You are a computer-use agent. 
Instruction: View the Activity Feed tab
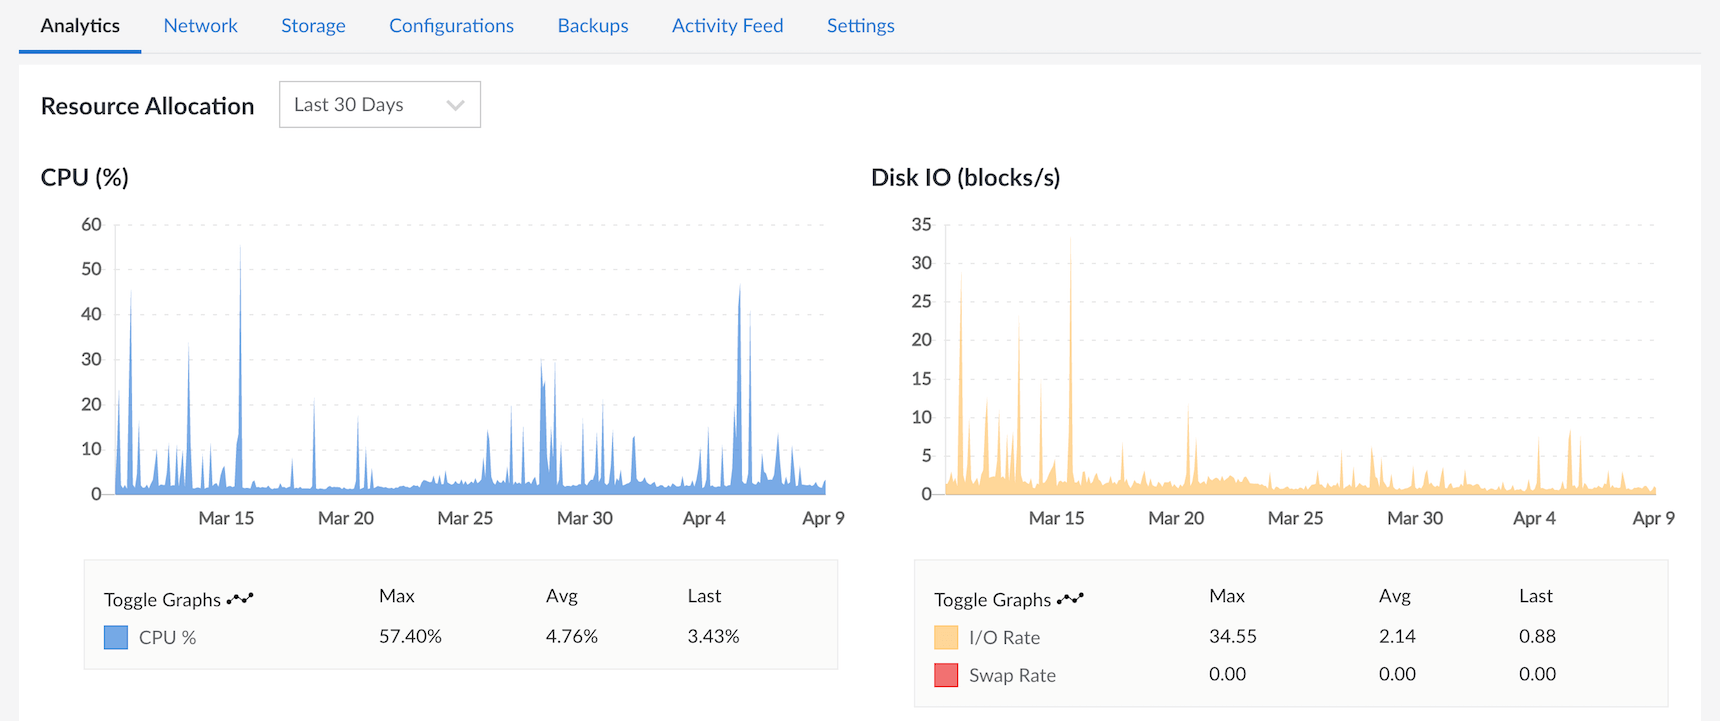pyautogui.click(x=727, y=26)
